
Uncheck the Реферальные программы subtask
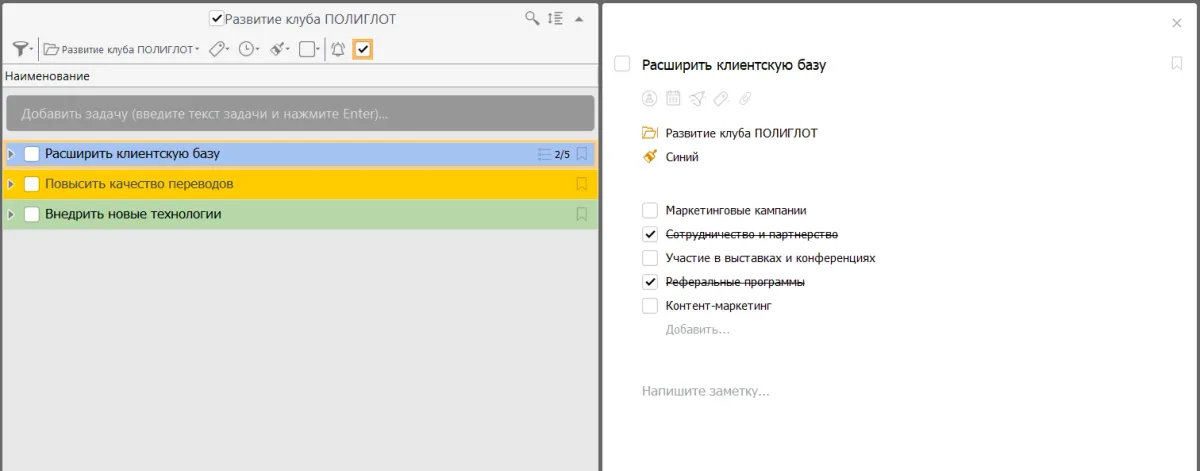pyautogui.click(x=650, y=282)
